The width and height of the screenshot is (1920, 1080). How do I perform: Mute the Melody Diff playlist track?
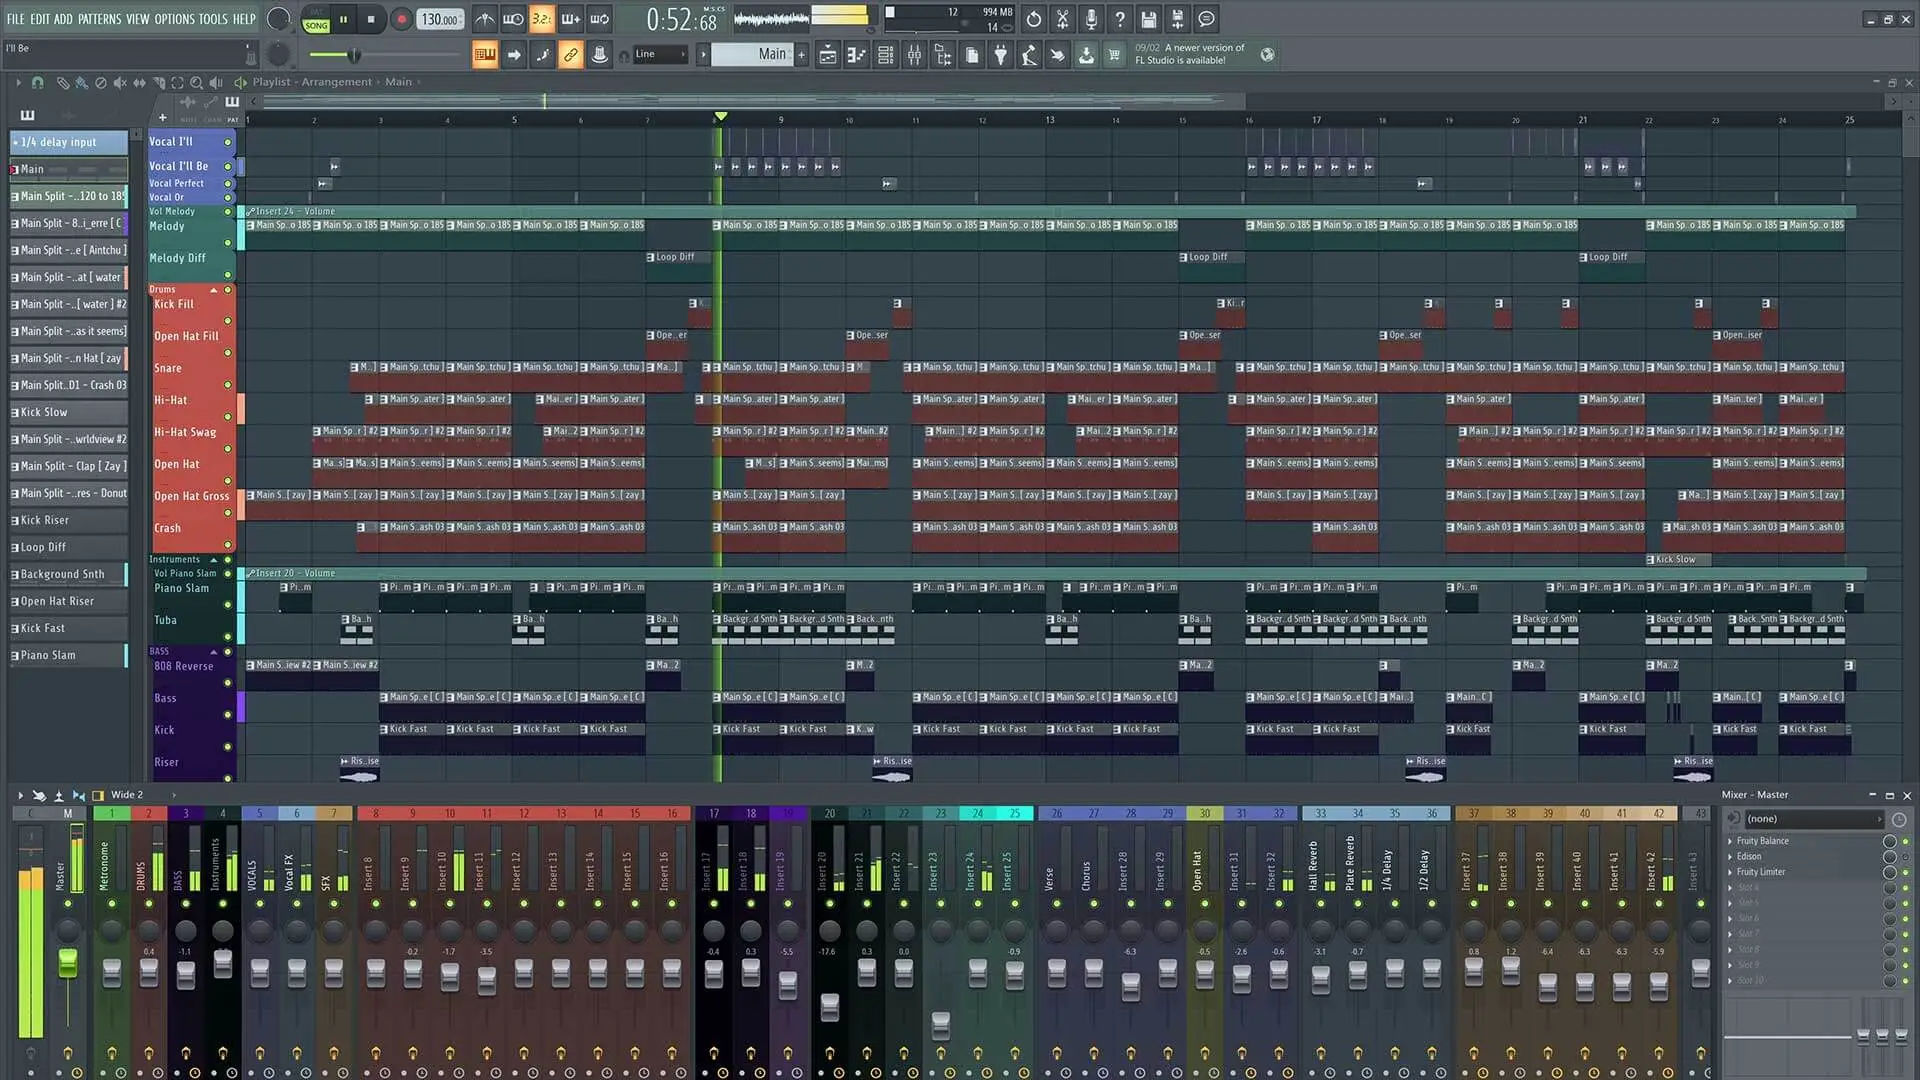pos(228,274)
